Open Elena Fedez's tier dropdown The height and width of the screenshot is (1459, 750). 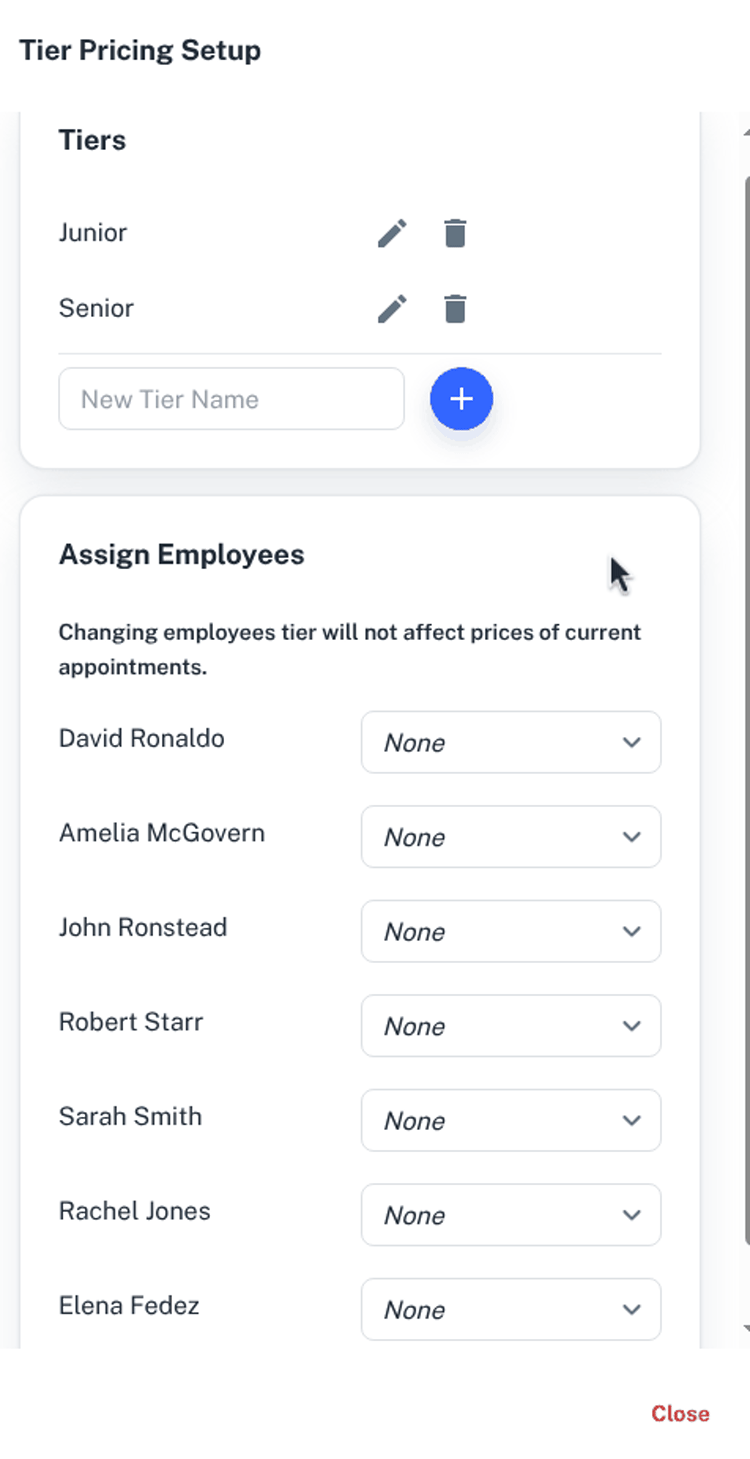[x=510, y=1309]
